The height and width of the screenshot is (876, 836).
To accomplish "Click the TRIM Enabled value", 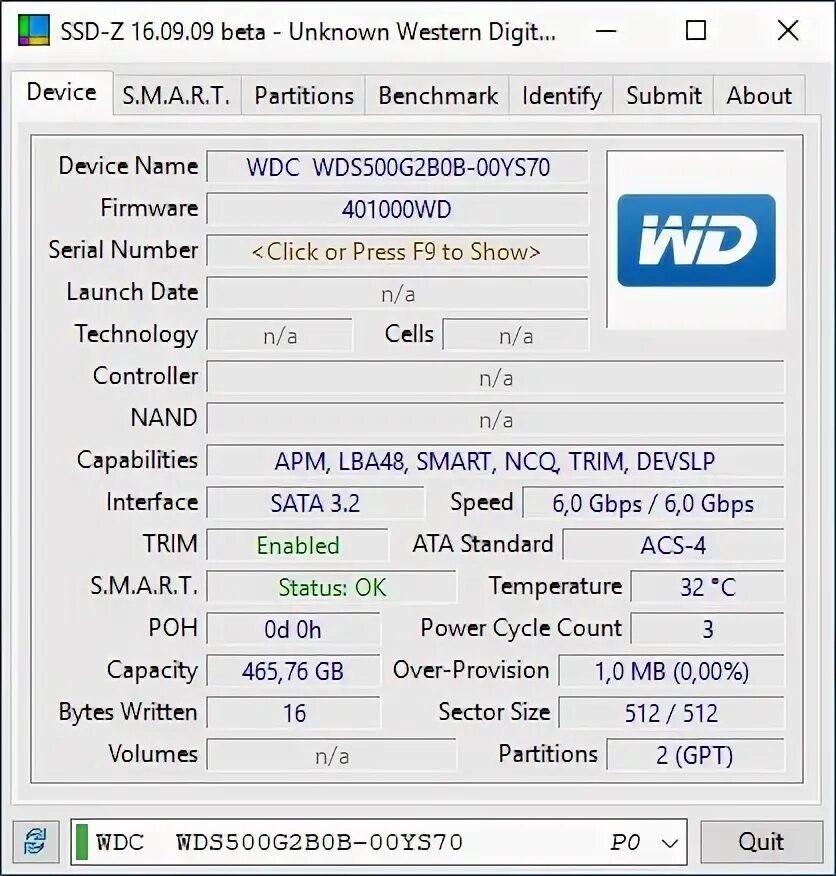I will [297, 545].
